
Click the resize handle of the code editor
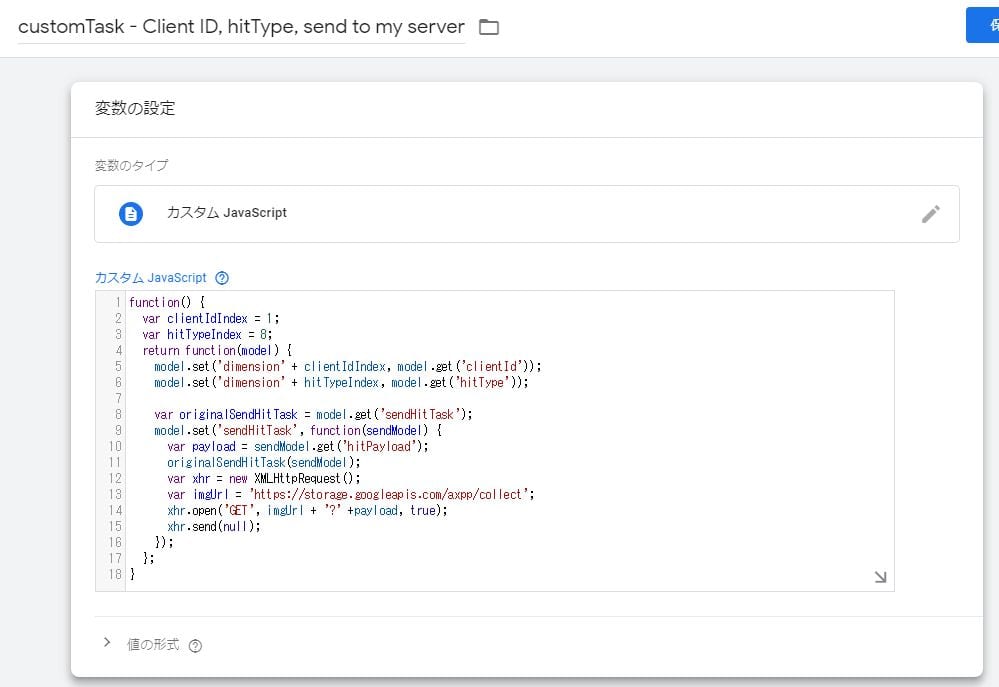click(880, 577)
